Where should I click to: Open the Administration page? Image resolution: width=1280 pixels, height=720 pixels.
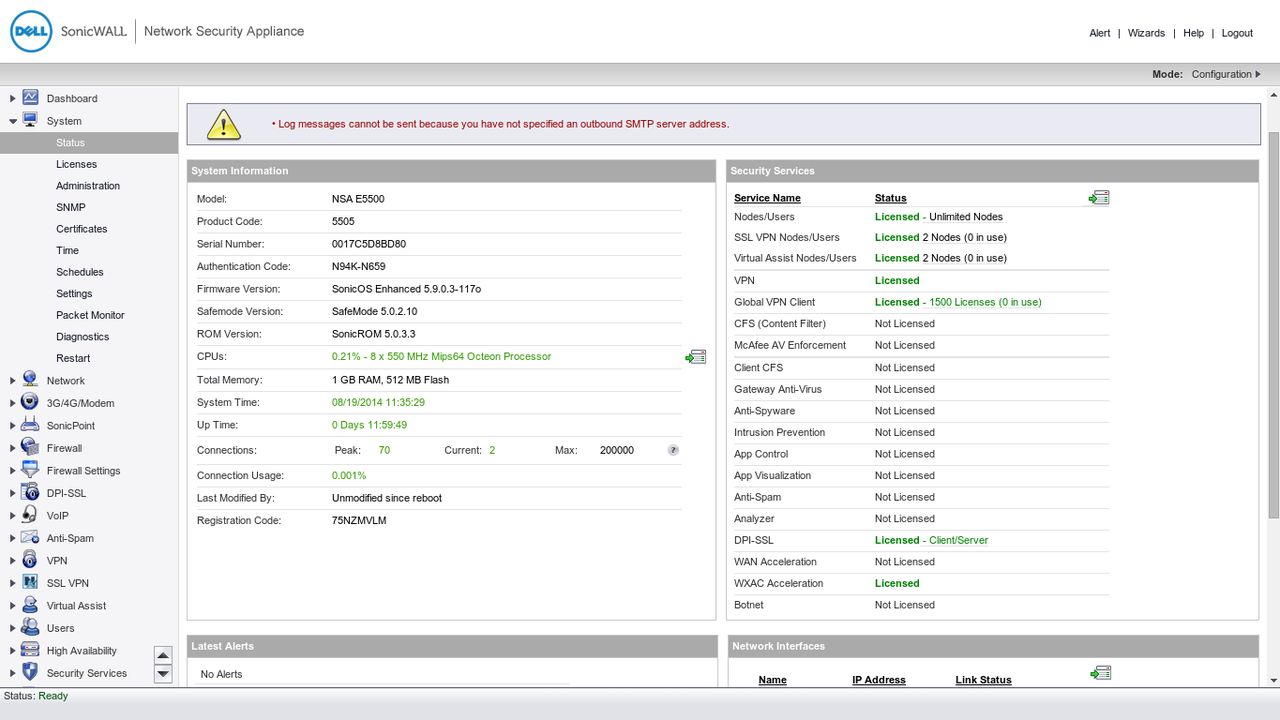[x=88, y=186]
